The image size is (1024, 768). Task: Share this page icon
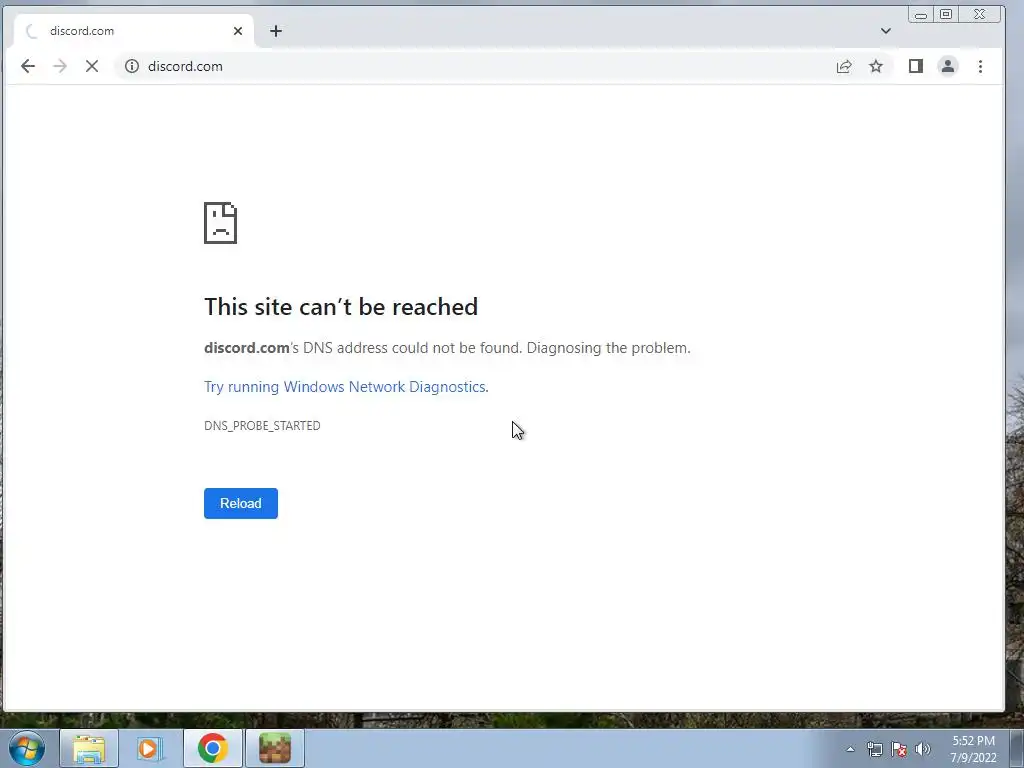(844, 66)
